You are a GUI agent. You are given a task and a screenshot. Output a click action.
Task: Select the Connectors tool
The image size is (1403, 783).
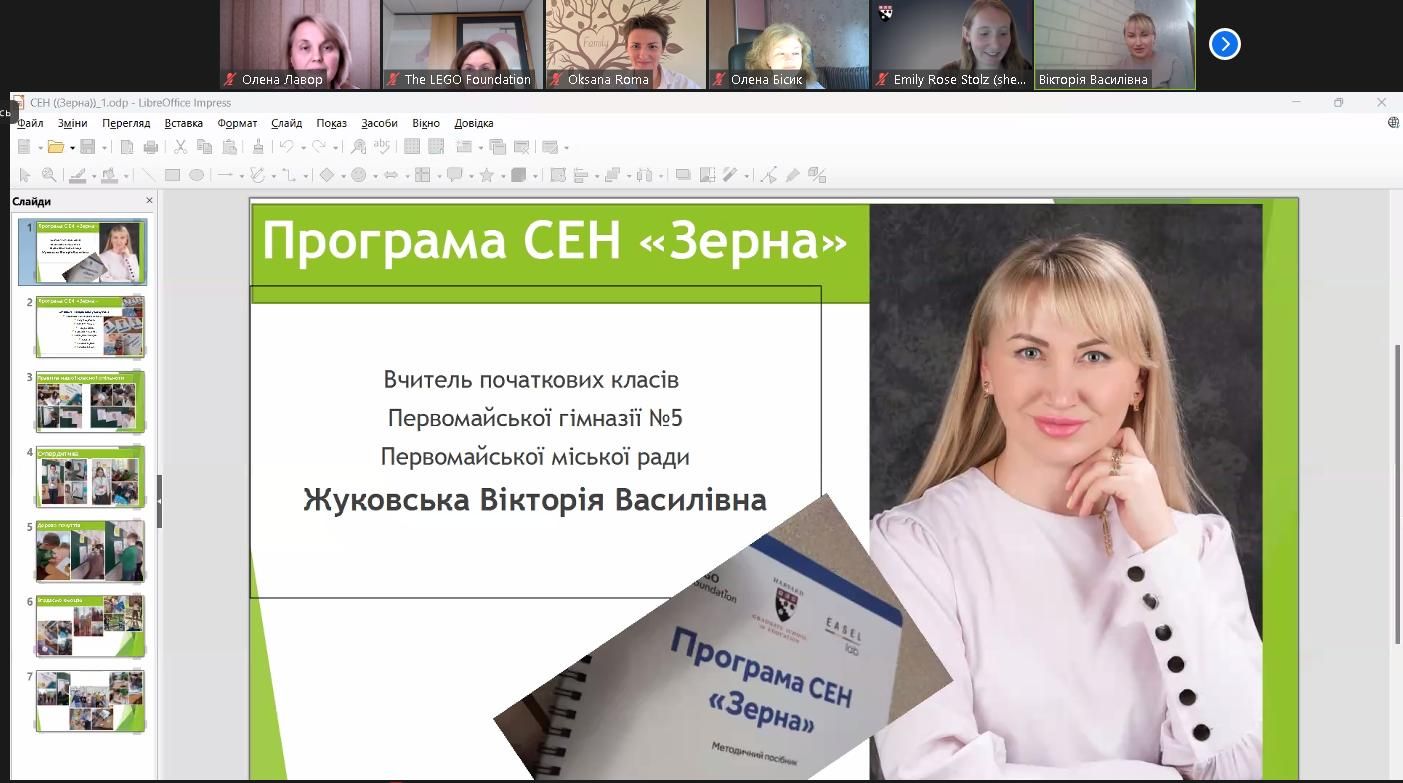[x=290, y=175]
